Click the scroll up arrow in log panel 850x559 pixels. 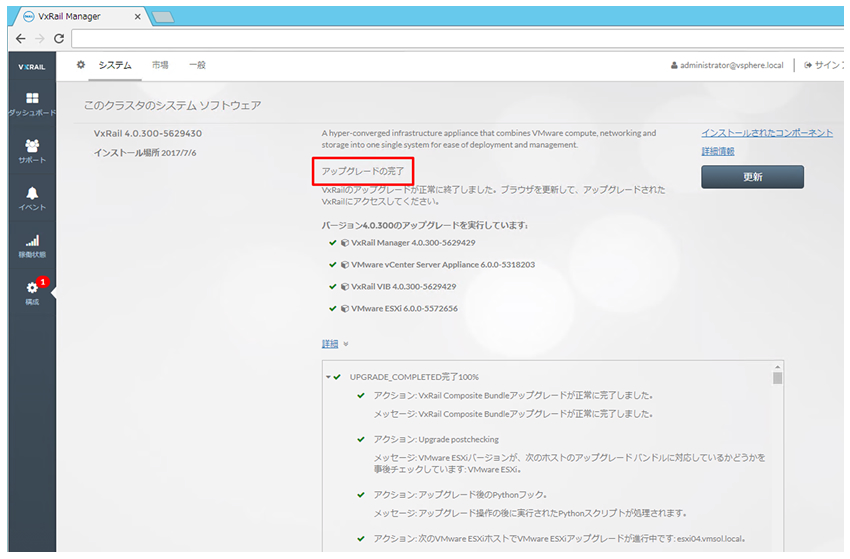coord(777,367)
